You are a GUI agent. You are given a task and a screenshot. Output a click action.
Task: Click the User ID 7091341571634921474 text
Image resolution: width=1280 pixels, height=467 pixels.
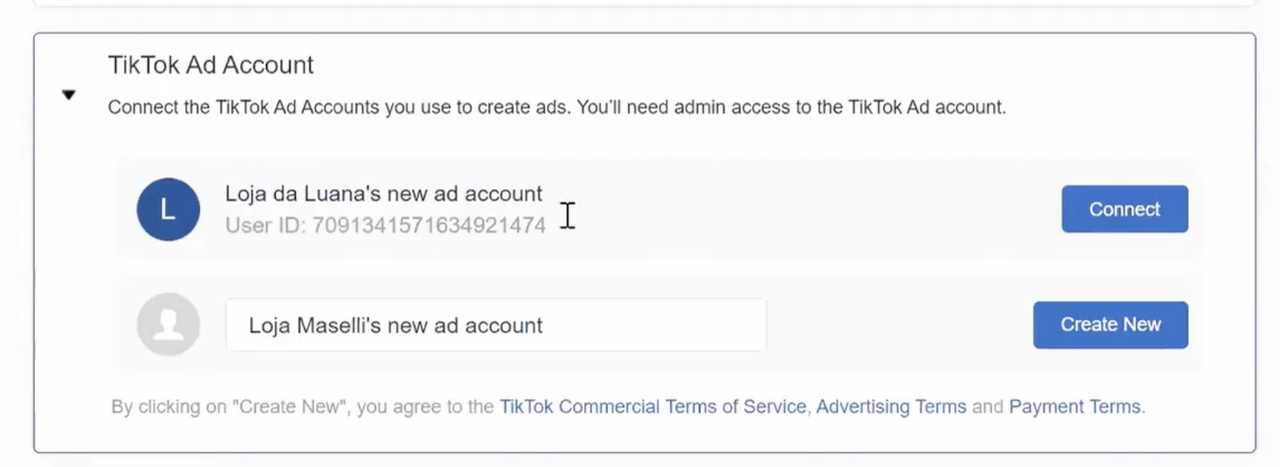pyautogui.click(x=385, y=225)
